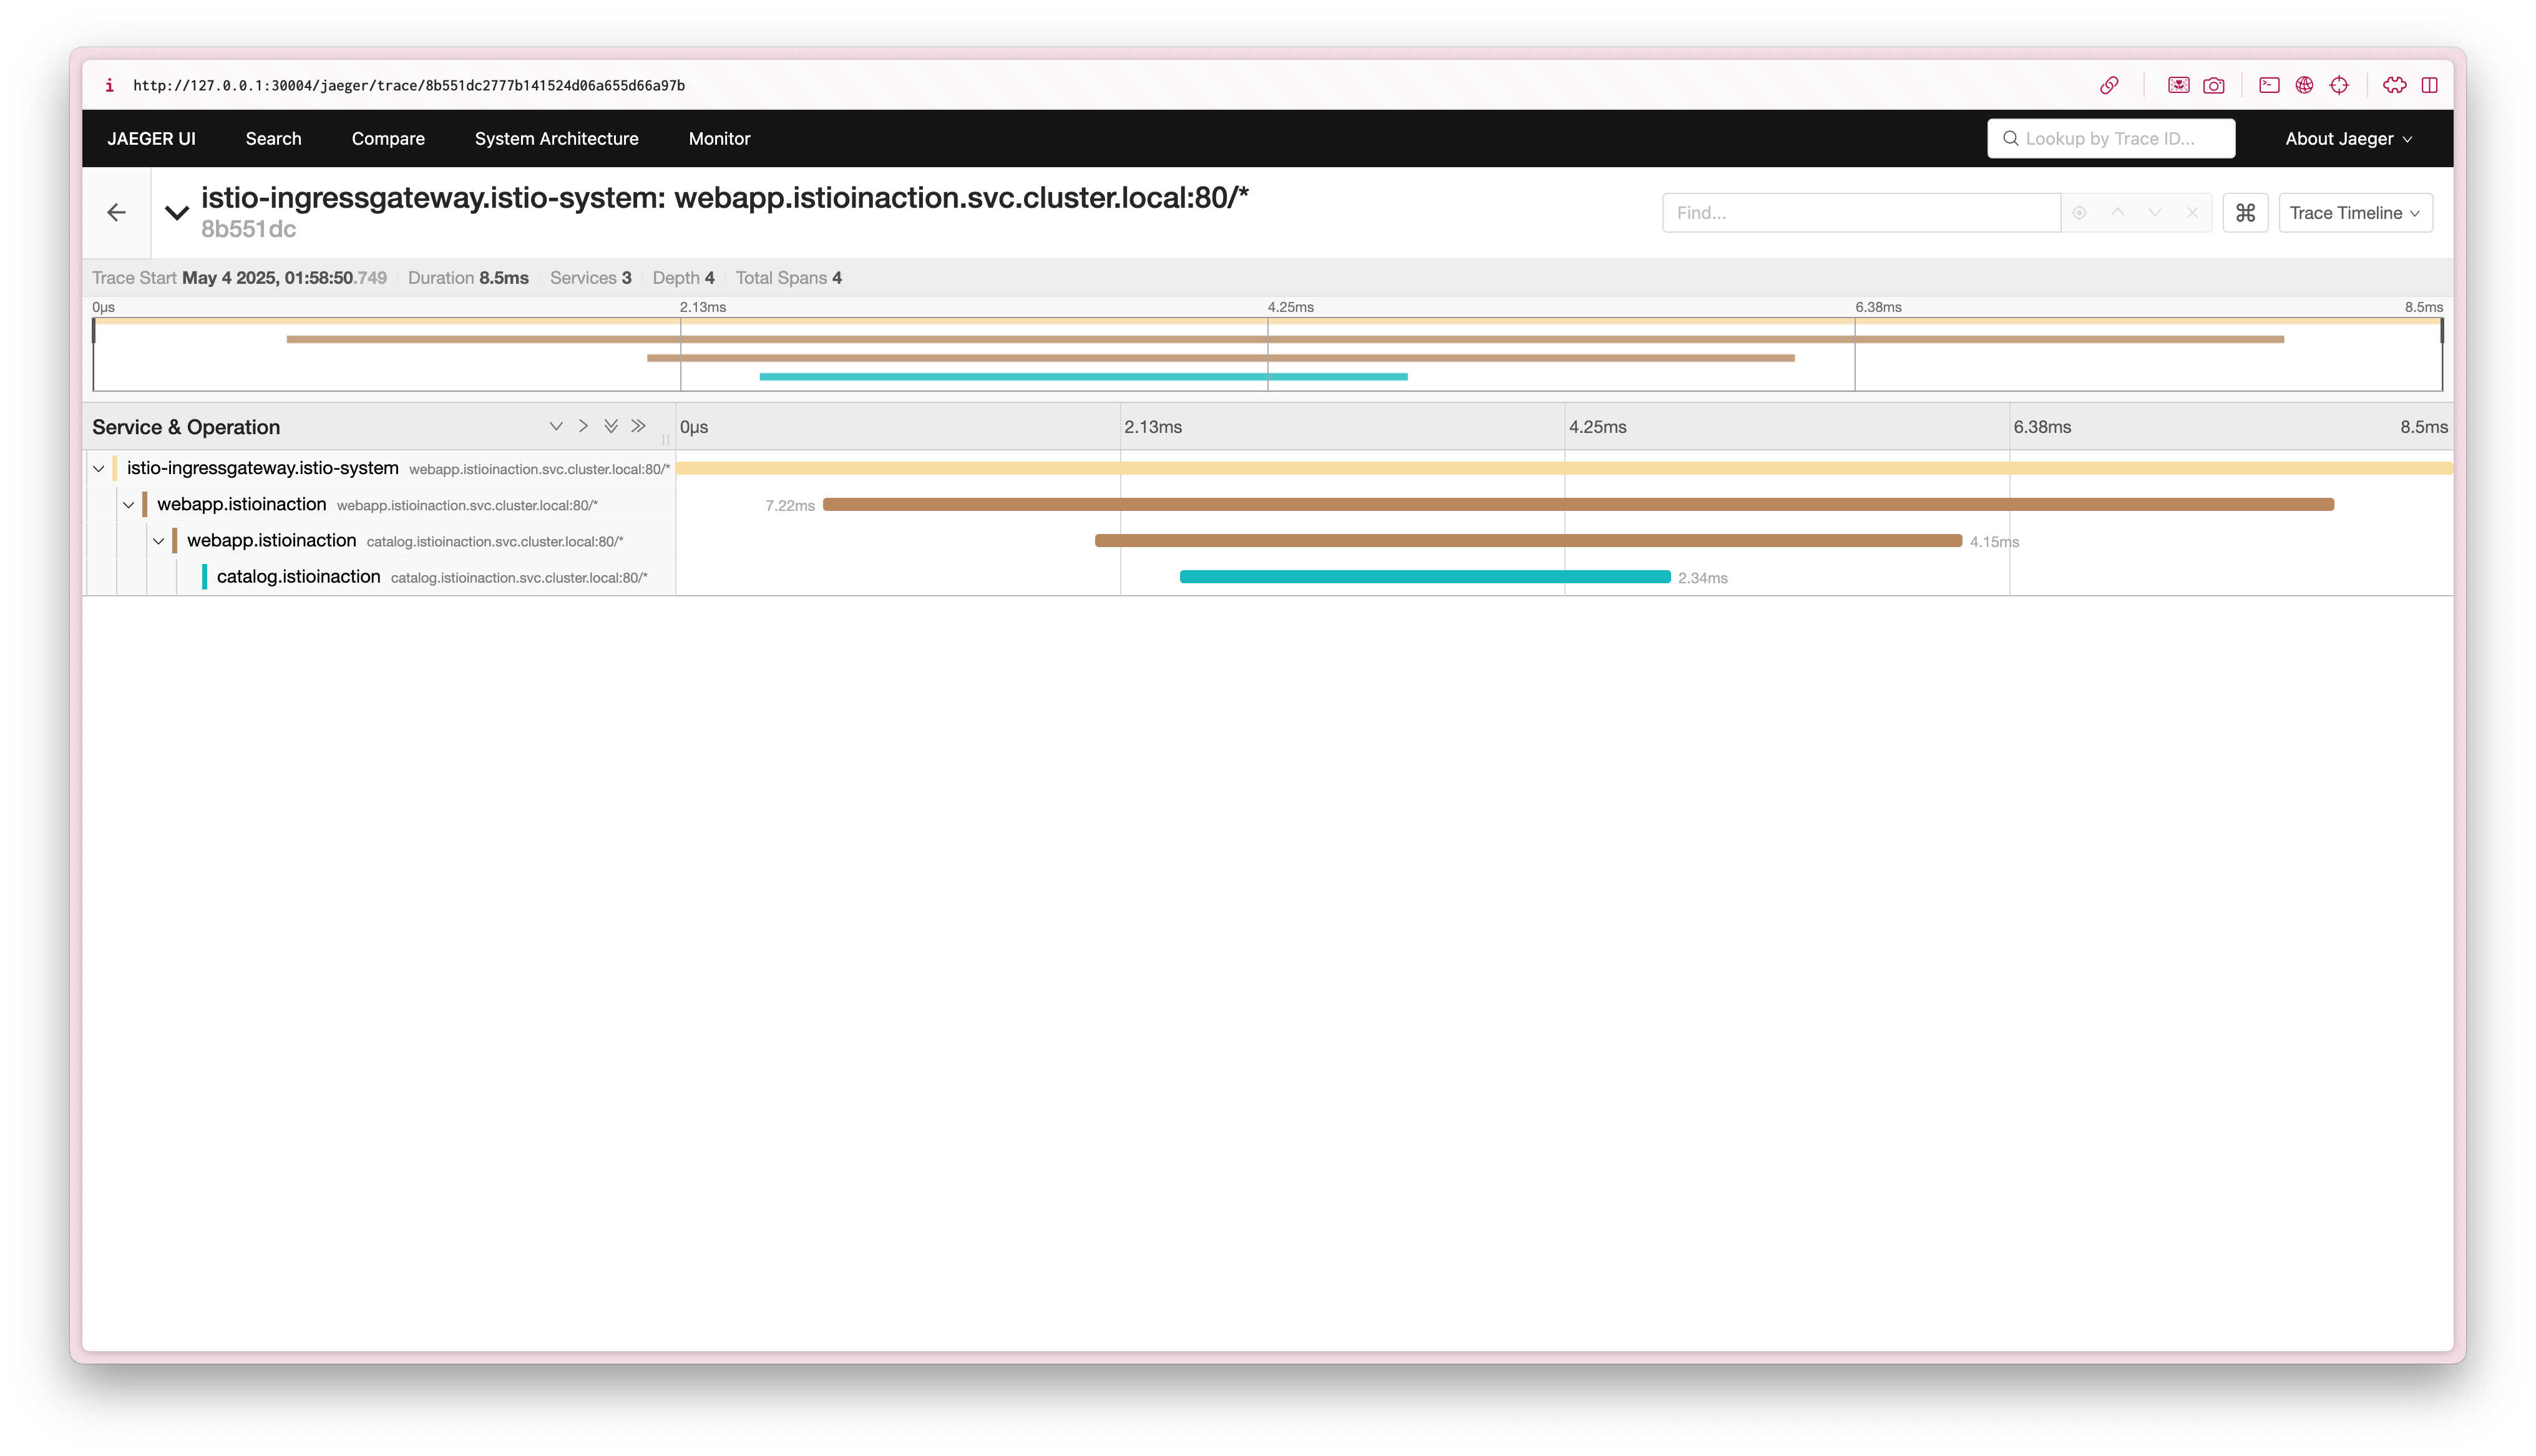Collapse the webapp.istioinaction webapp span children
The height and width of the screenshot is (1456, 2536).
tap(128, 504)
